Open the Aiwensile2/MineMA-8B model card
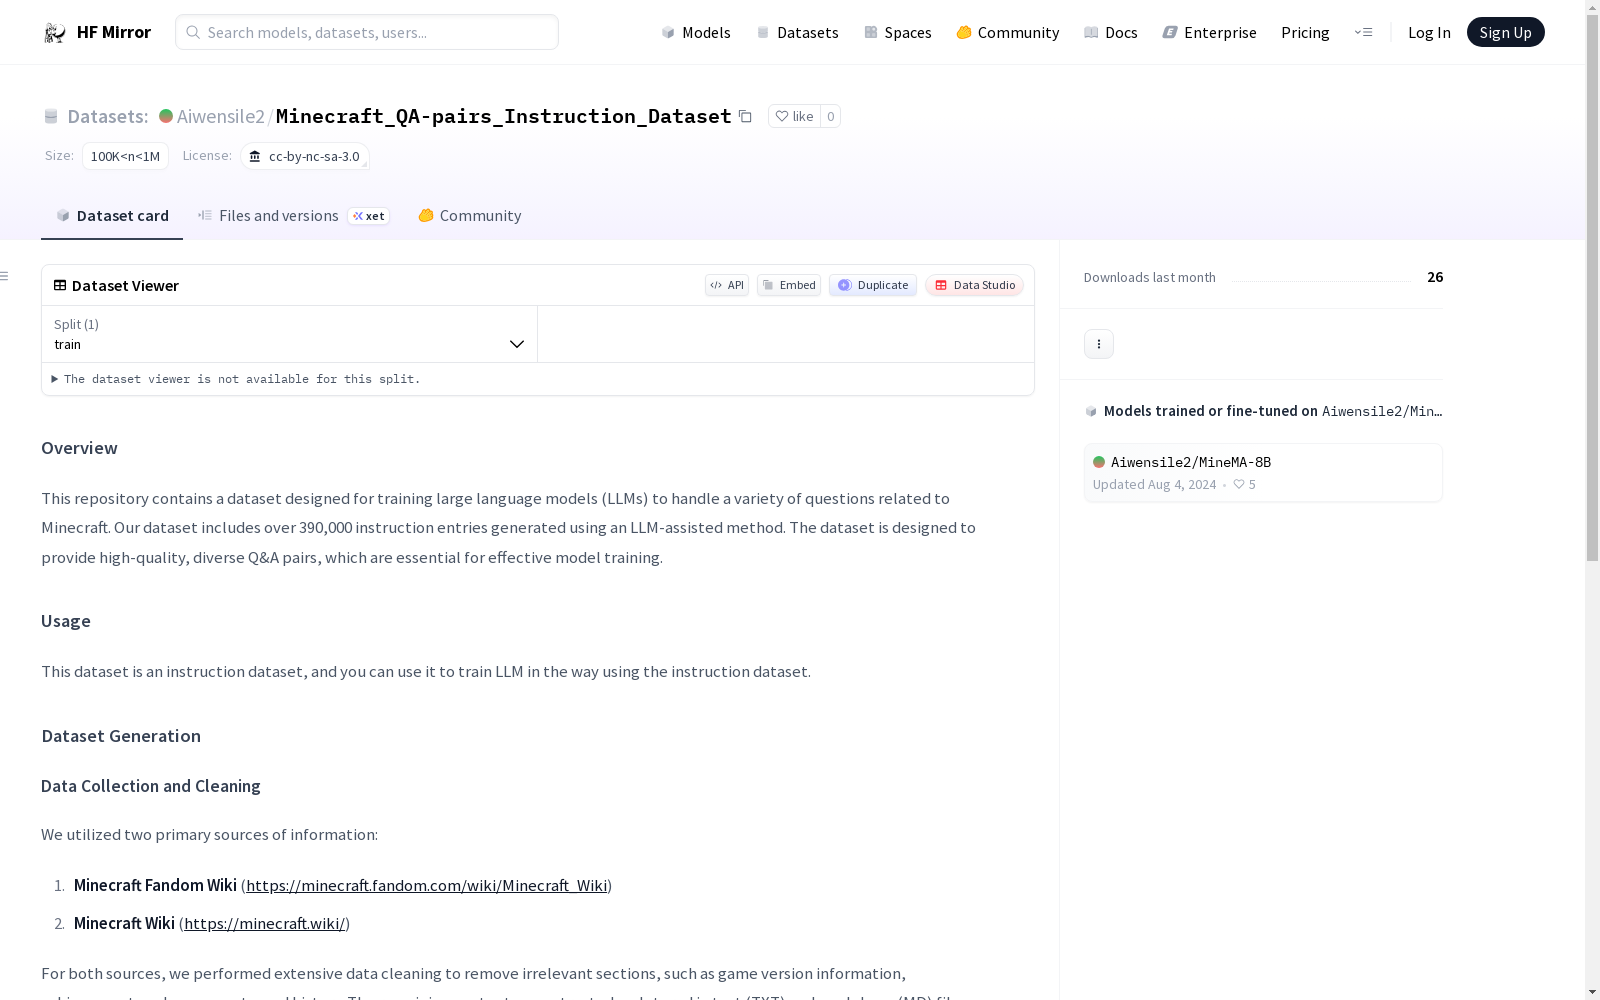Screen dimensions: 1600x1000 [x=1263, y=473]
